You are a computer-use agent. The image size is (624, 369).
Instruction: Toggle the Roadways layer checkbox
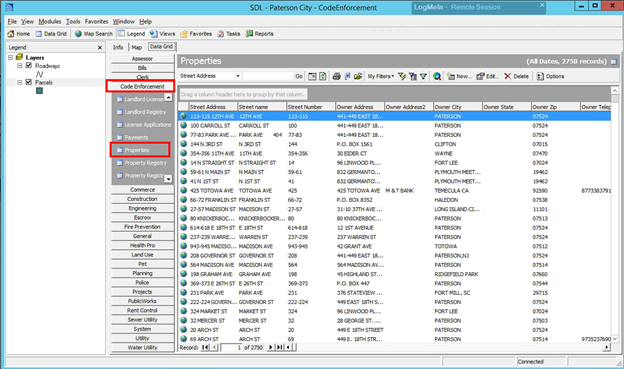click(29, 65)
